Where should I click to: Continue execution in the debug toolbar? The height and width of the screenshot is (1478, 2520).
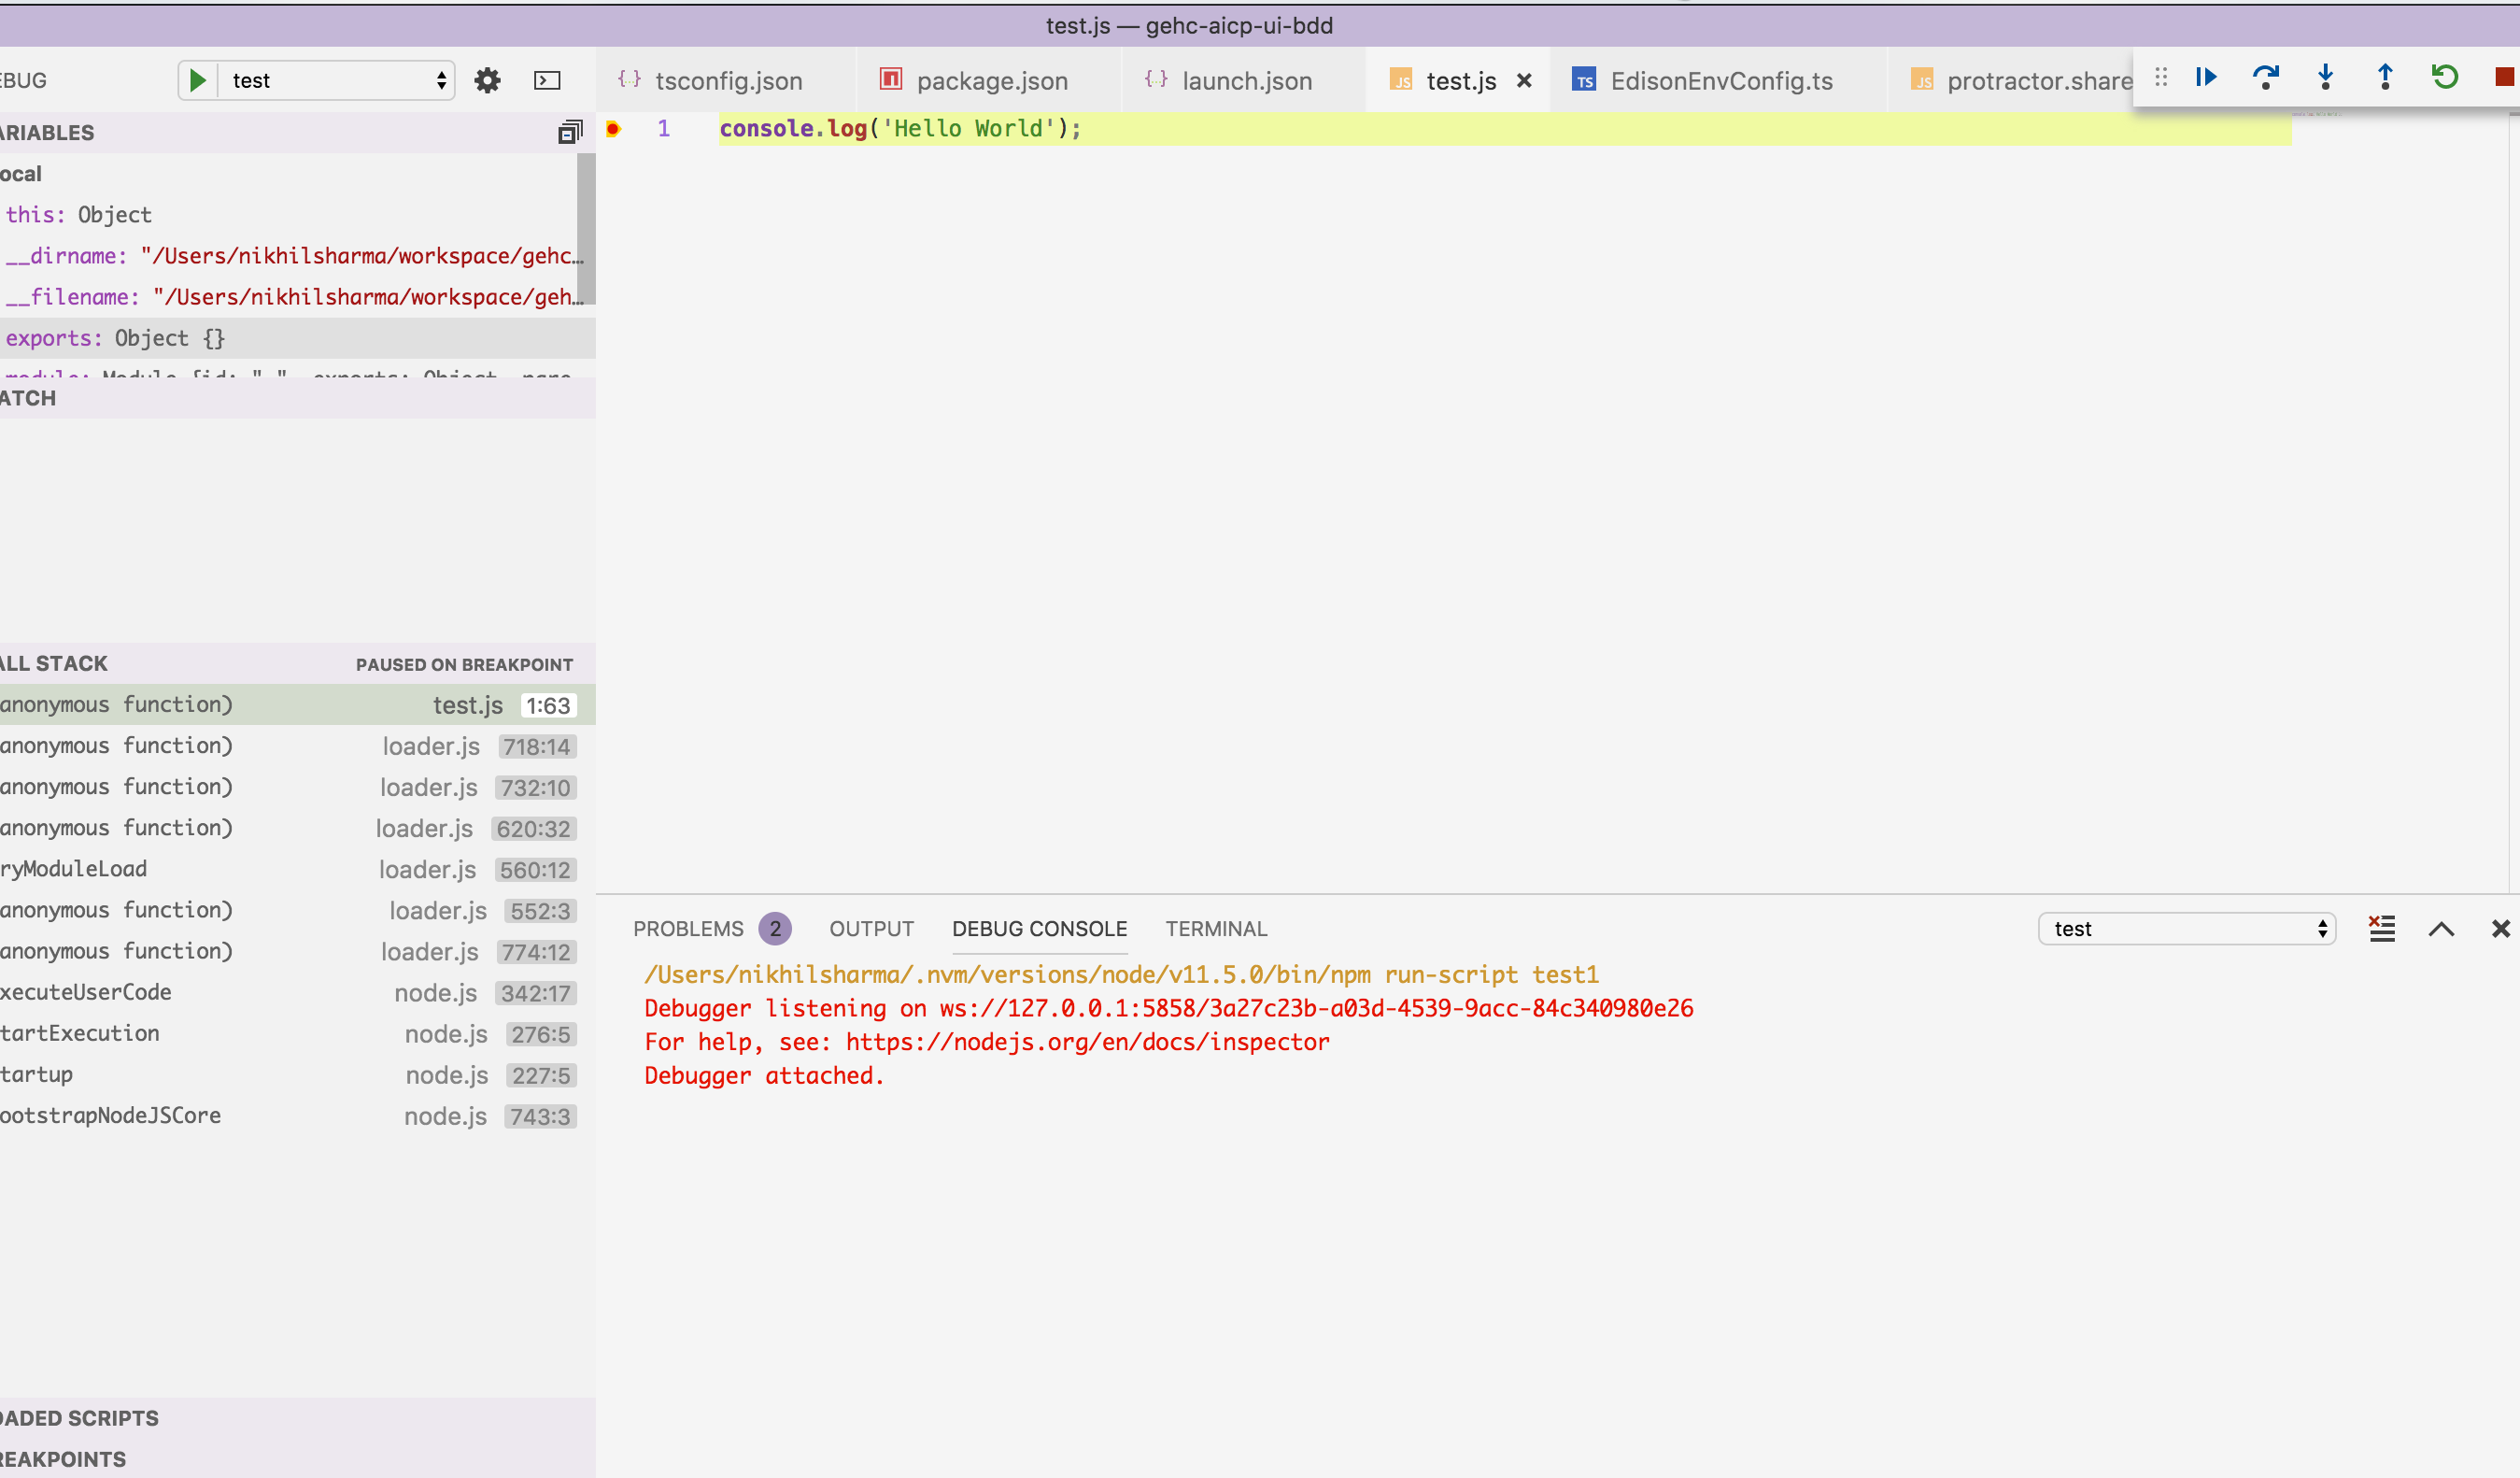click(2207, 77)
